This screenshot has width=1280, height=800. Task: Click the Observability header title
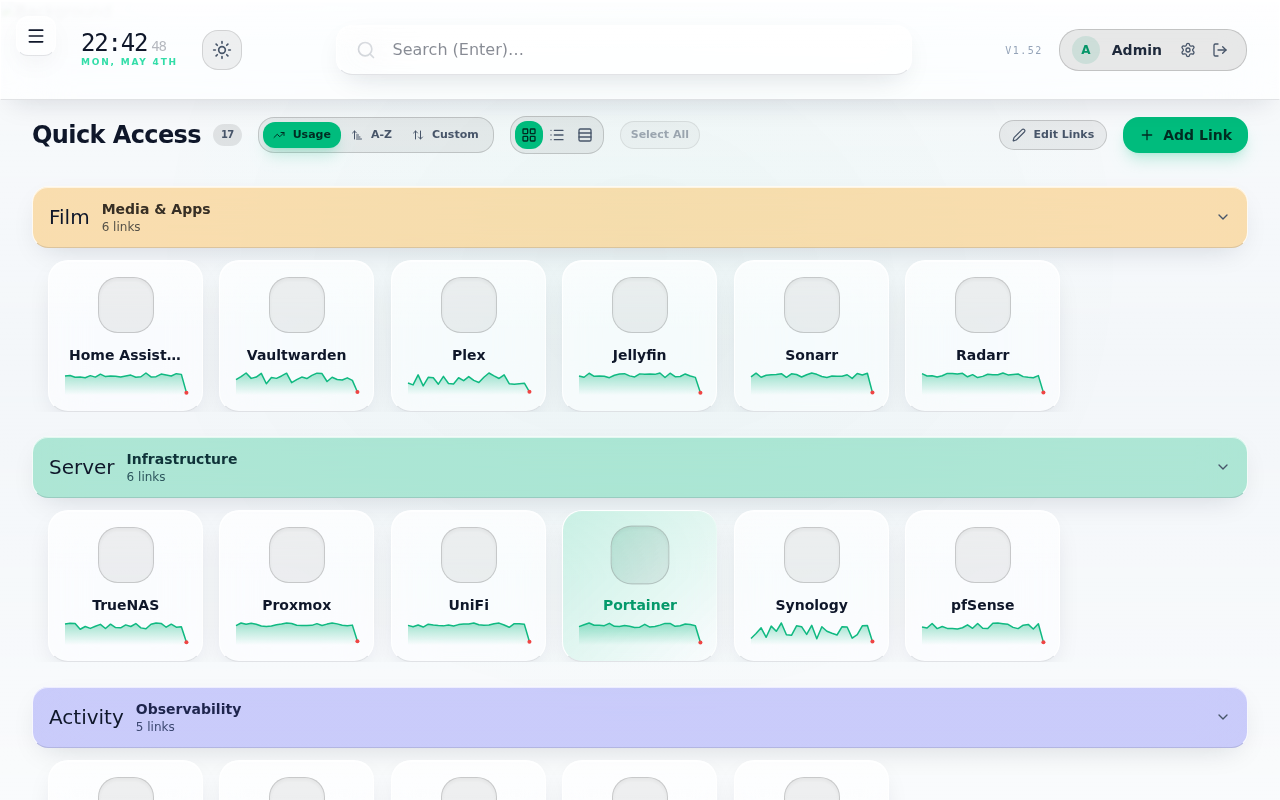pyautogui.click(x=189, y=709)
